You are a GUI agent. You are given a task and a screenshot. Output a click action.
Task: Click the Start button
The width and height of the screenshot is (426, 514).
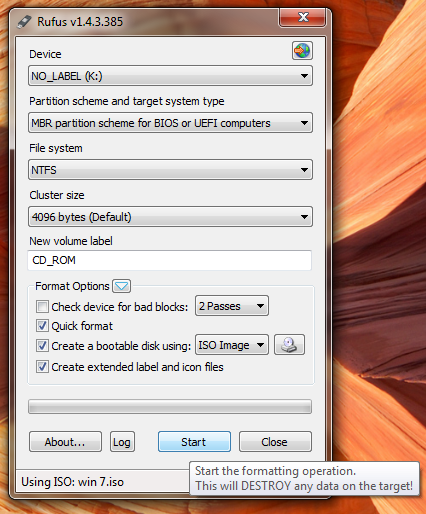pos(194,442)
